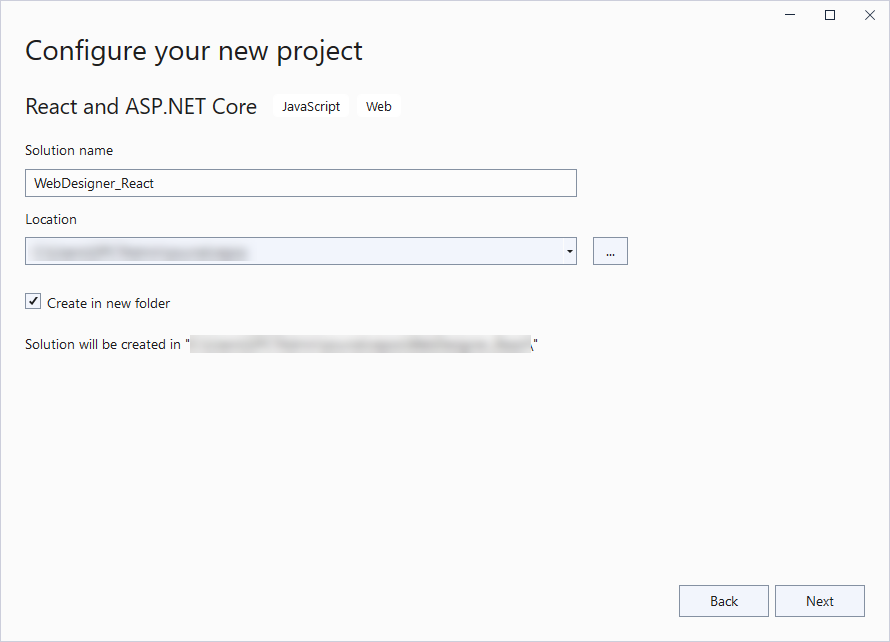Browse for location with ellipsis button

tap(610, 251)
